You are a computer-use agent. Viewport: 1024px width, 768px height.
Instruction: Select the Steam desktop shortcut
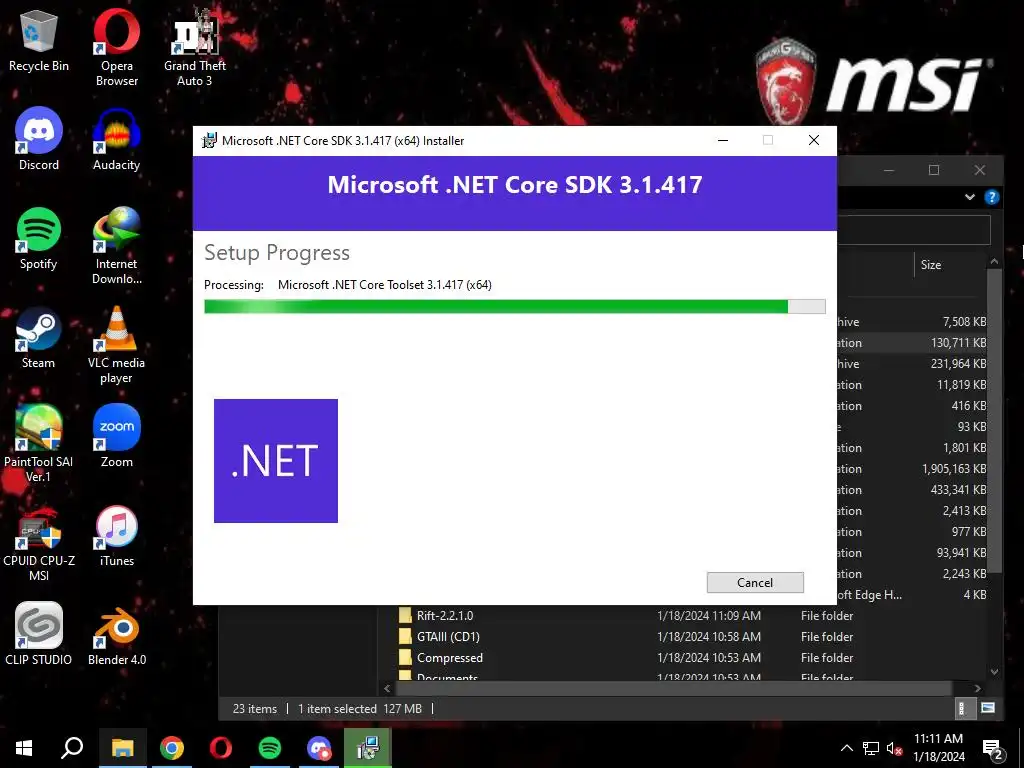pos(39,338)
